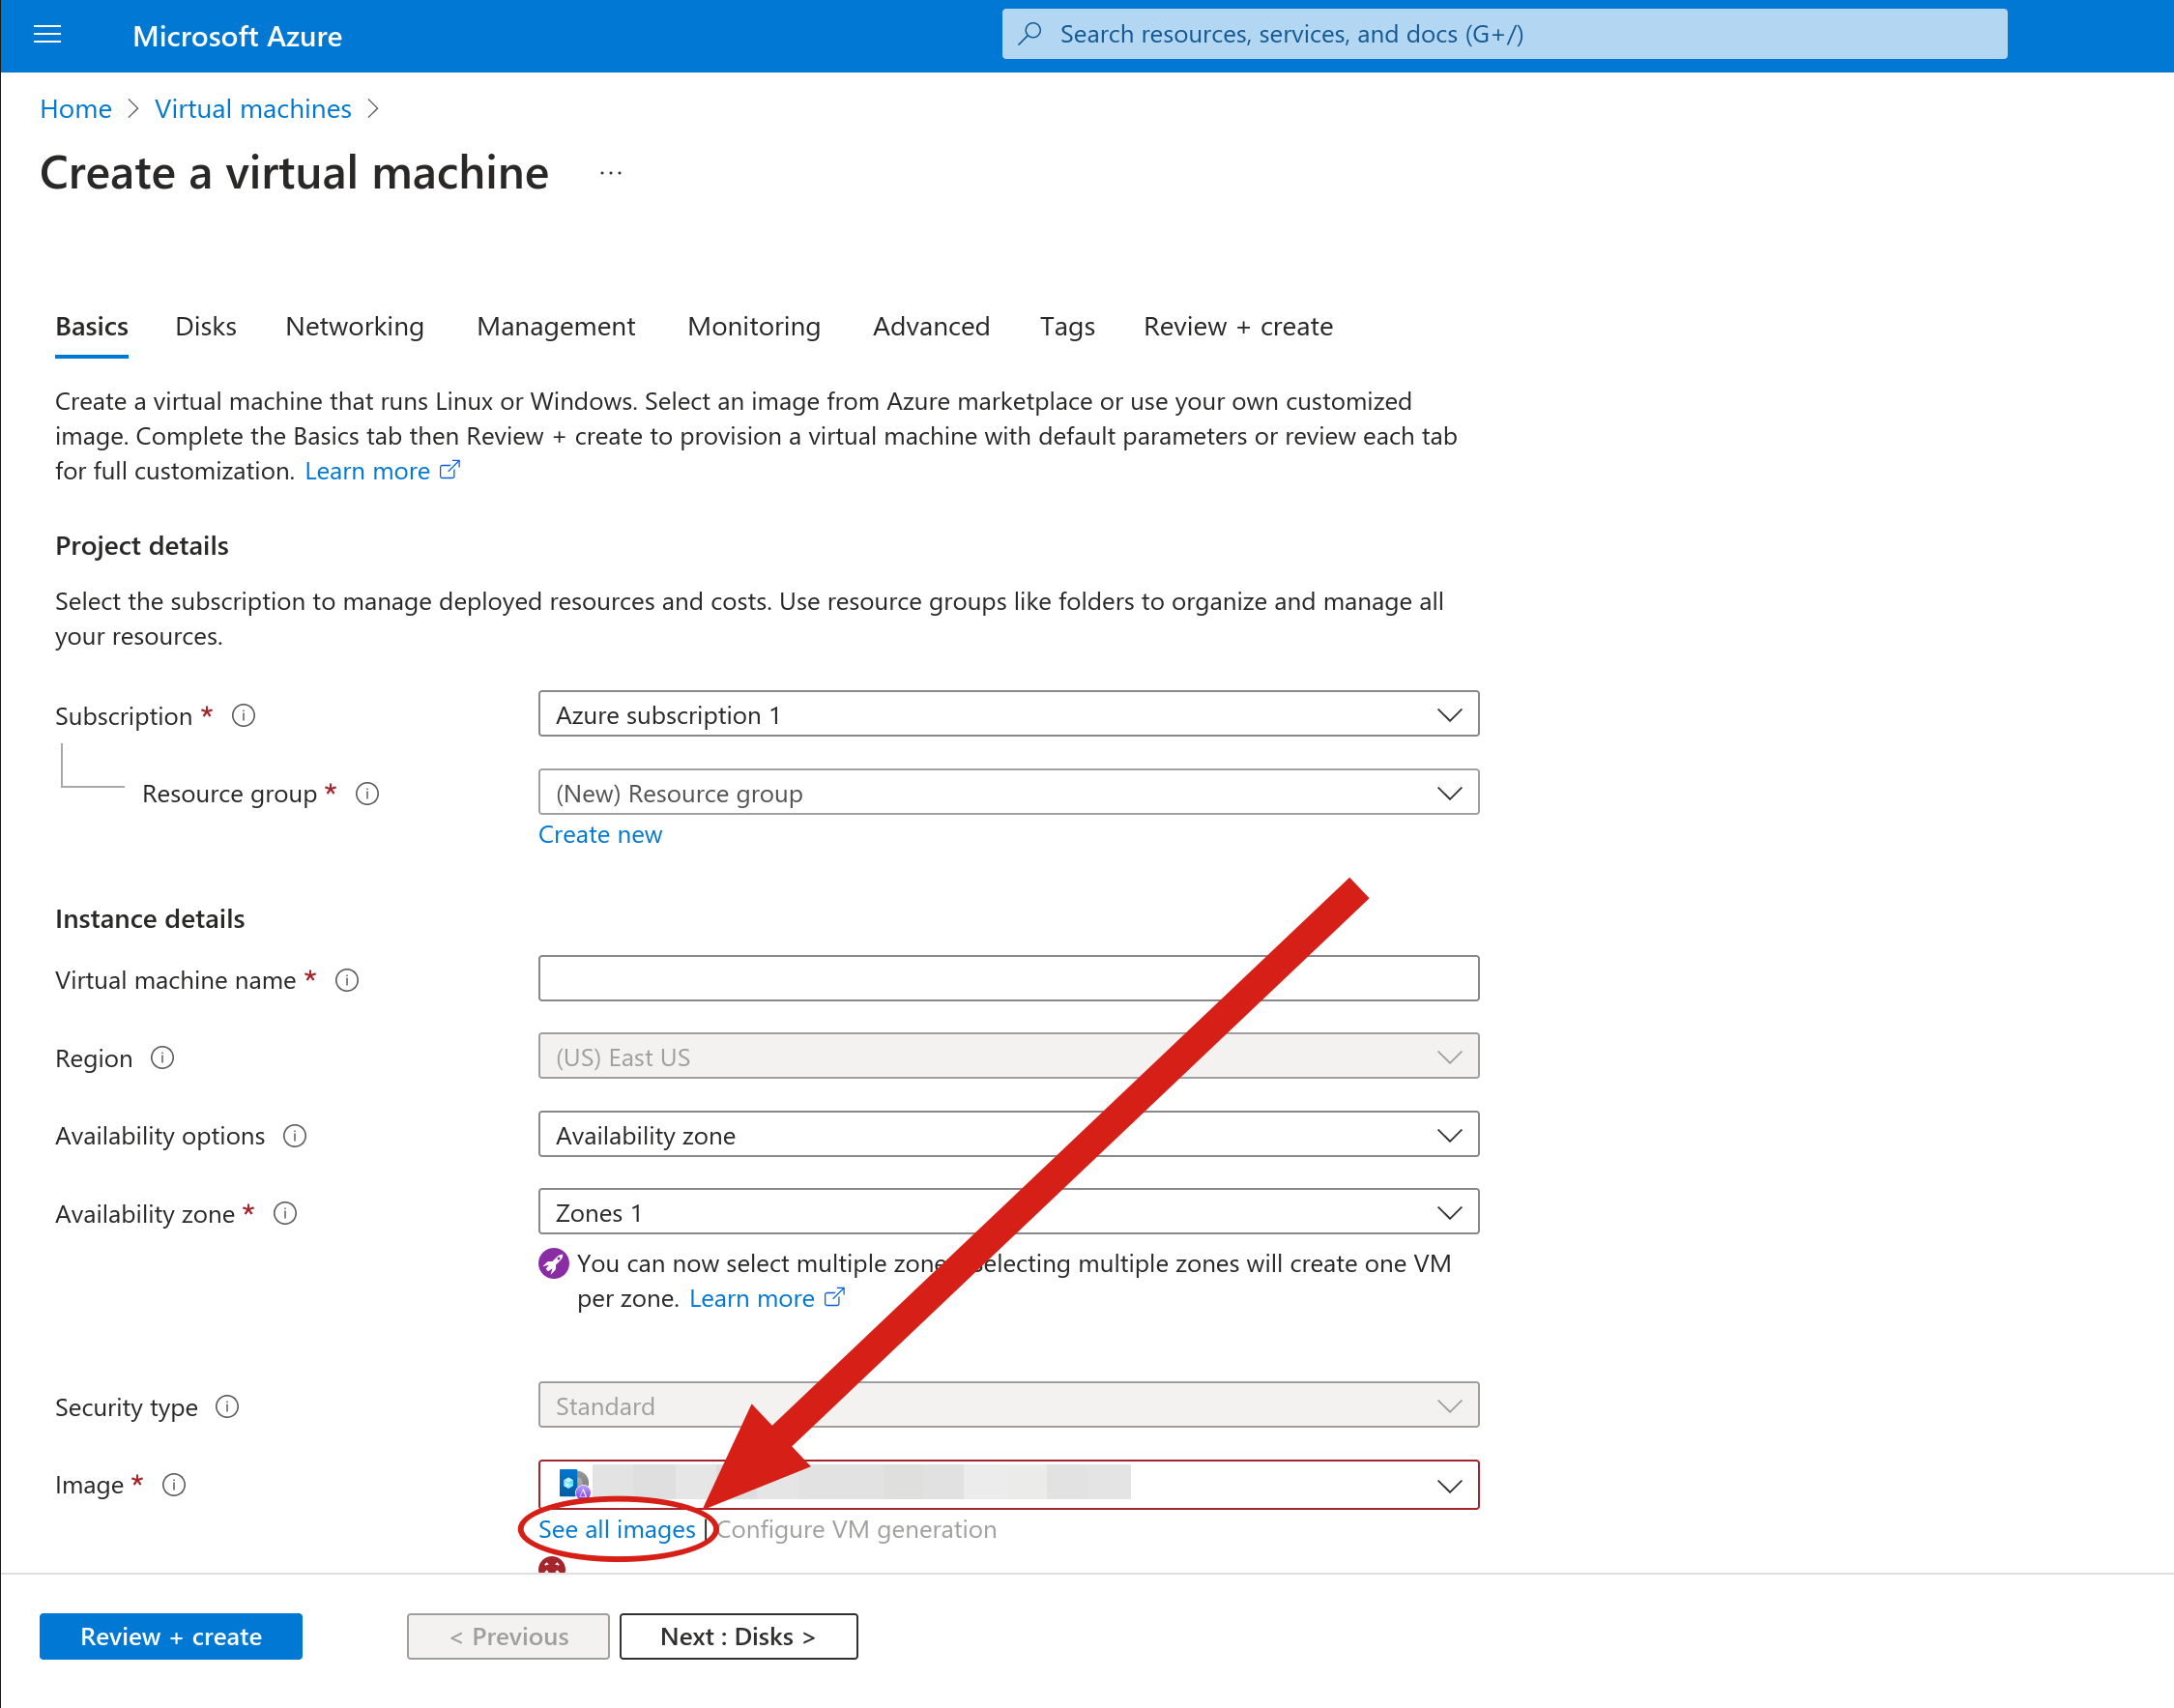Go to the Management tab
This screenshot has height=1708, width=2174.
[x=556, y=327]
